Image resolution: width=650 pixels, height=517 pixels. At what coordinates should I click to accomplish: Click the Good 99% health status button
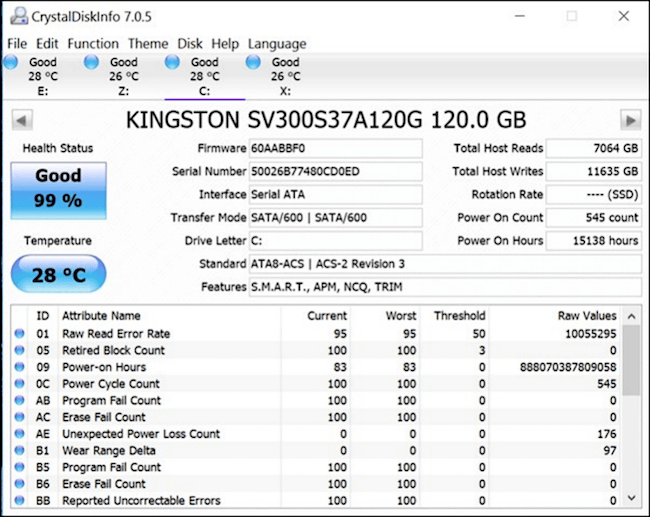58,190
